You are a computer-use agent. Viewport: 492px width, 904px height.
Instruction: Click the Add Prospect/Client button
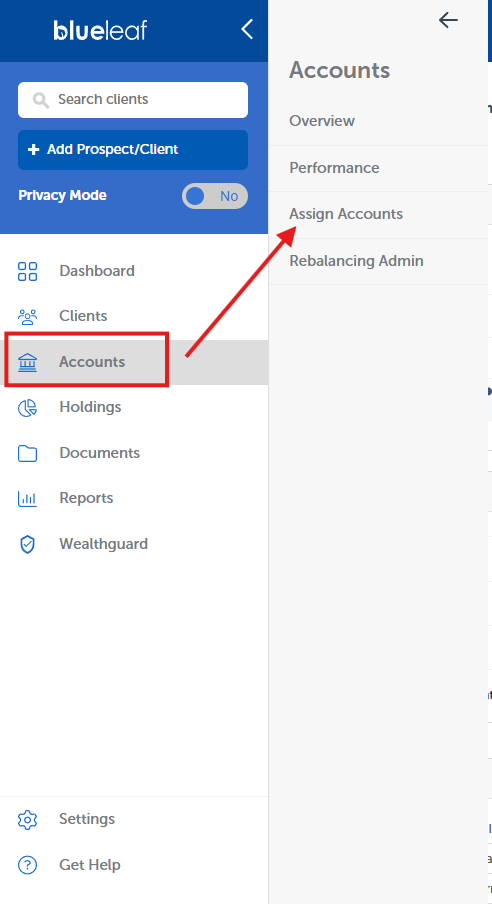[x=133, y=150]
